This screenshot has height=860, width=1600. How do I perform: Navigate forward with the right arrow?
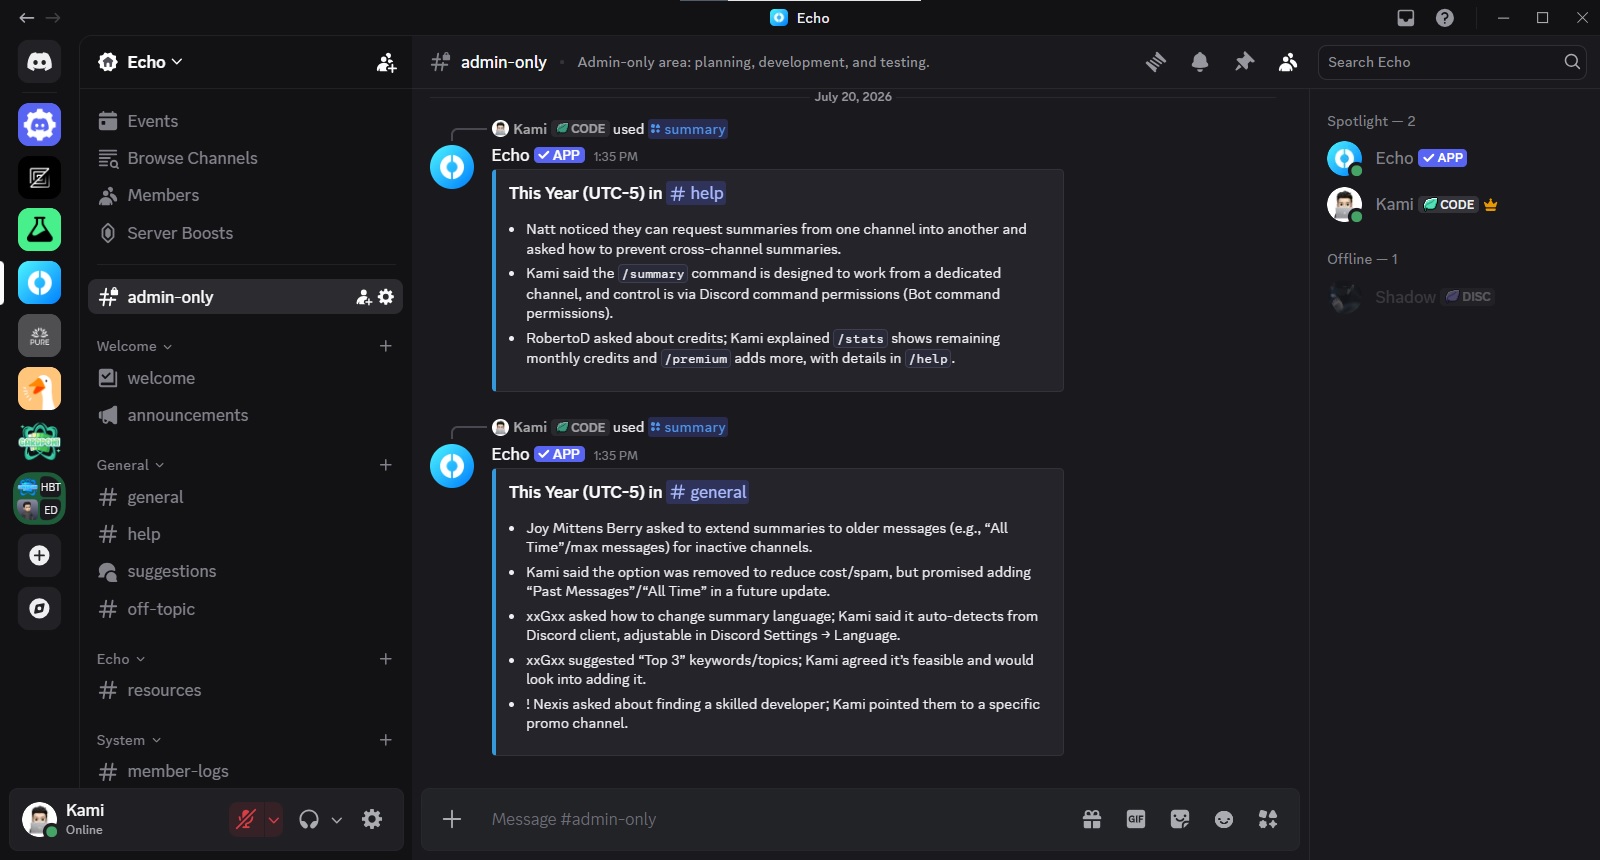click(53, 18)
